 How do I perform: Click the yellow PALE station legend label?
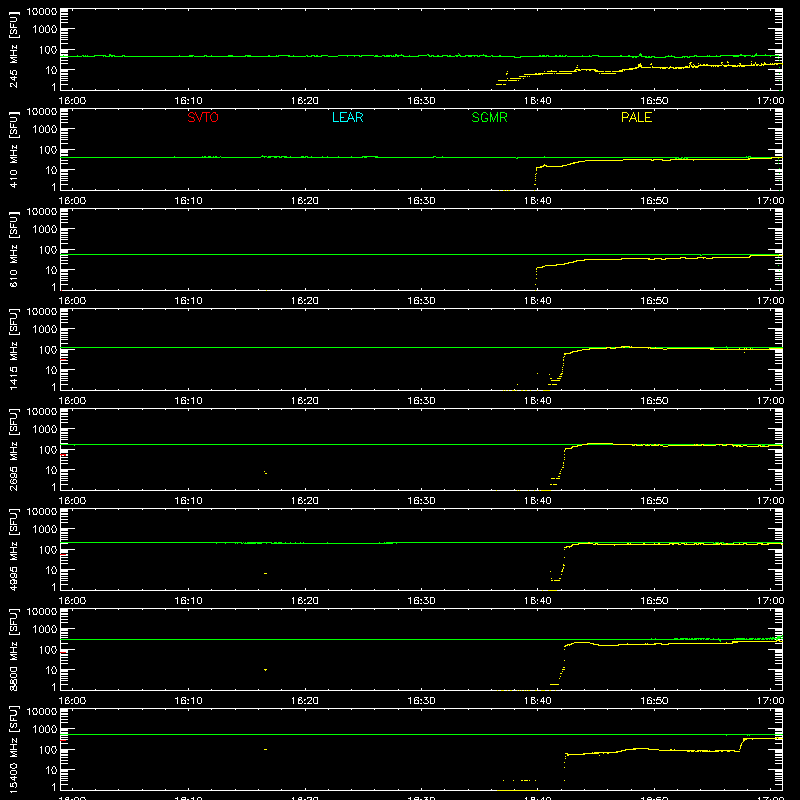[636, 117]
